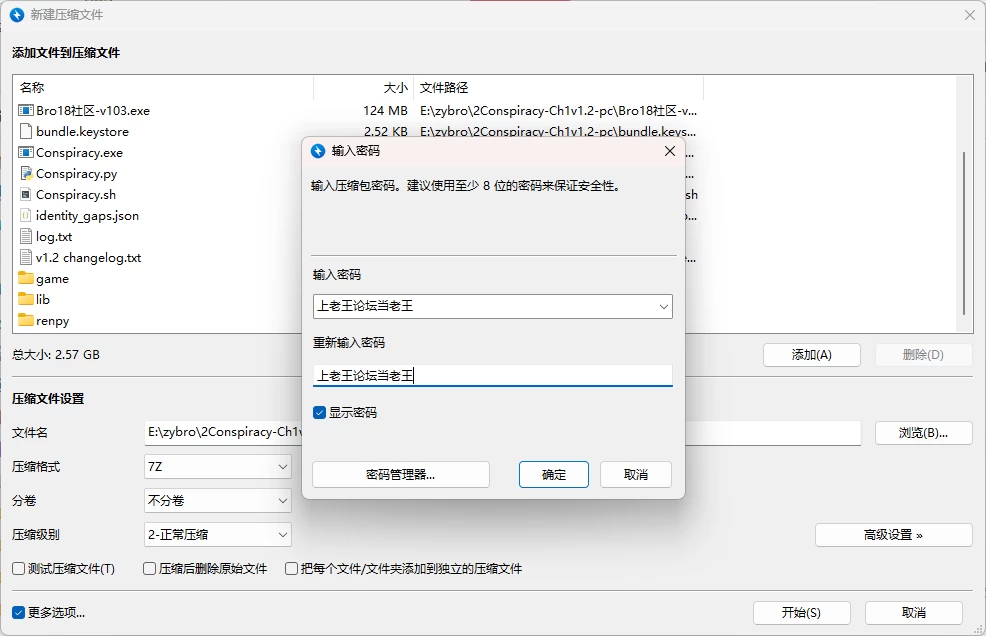Screen dimensions: 986x636
Task: Select the Conspiracy.sh row name
Action: point(76,195)
